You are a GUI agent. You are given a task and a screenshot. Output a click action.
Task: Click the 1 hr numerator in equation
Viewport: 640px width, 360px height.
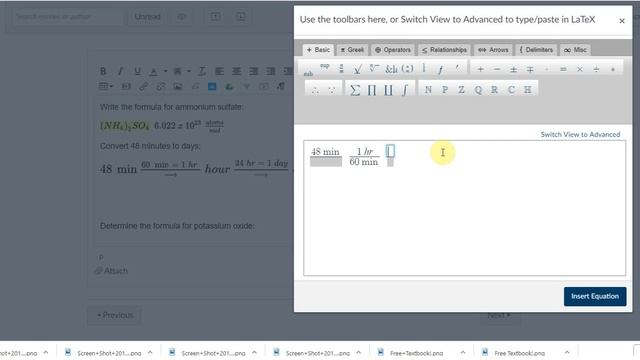(x=364, y=151)
